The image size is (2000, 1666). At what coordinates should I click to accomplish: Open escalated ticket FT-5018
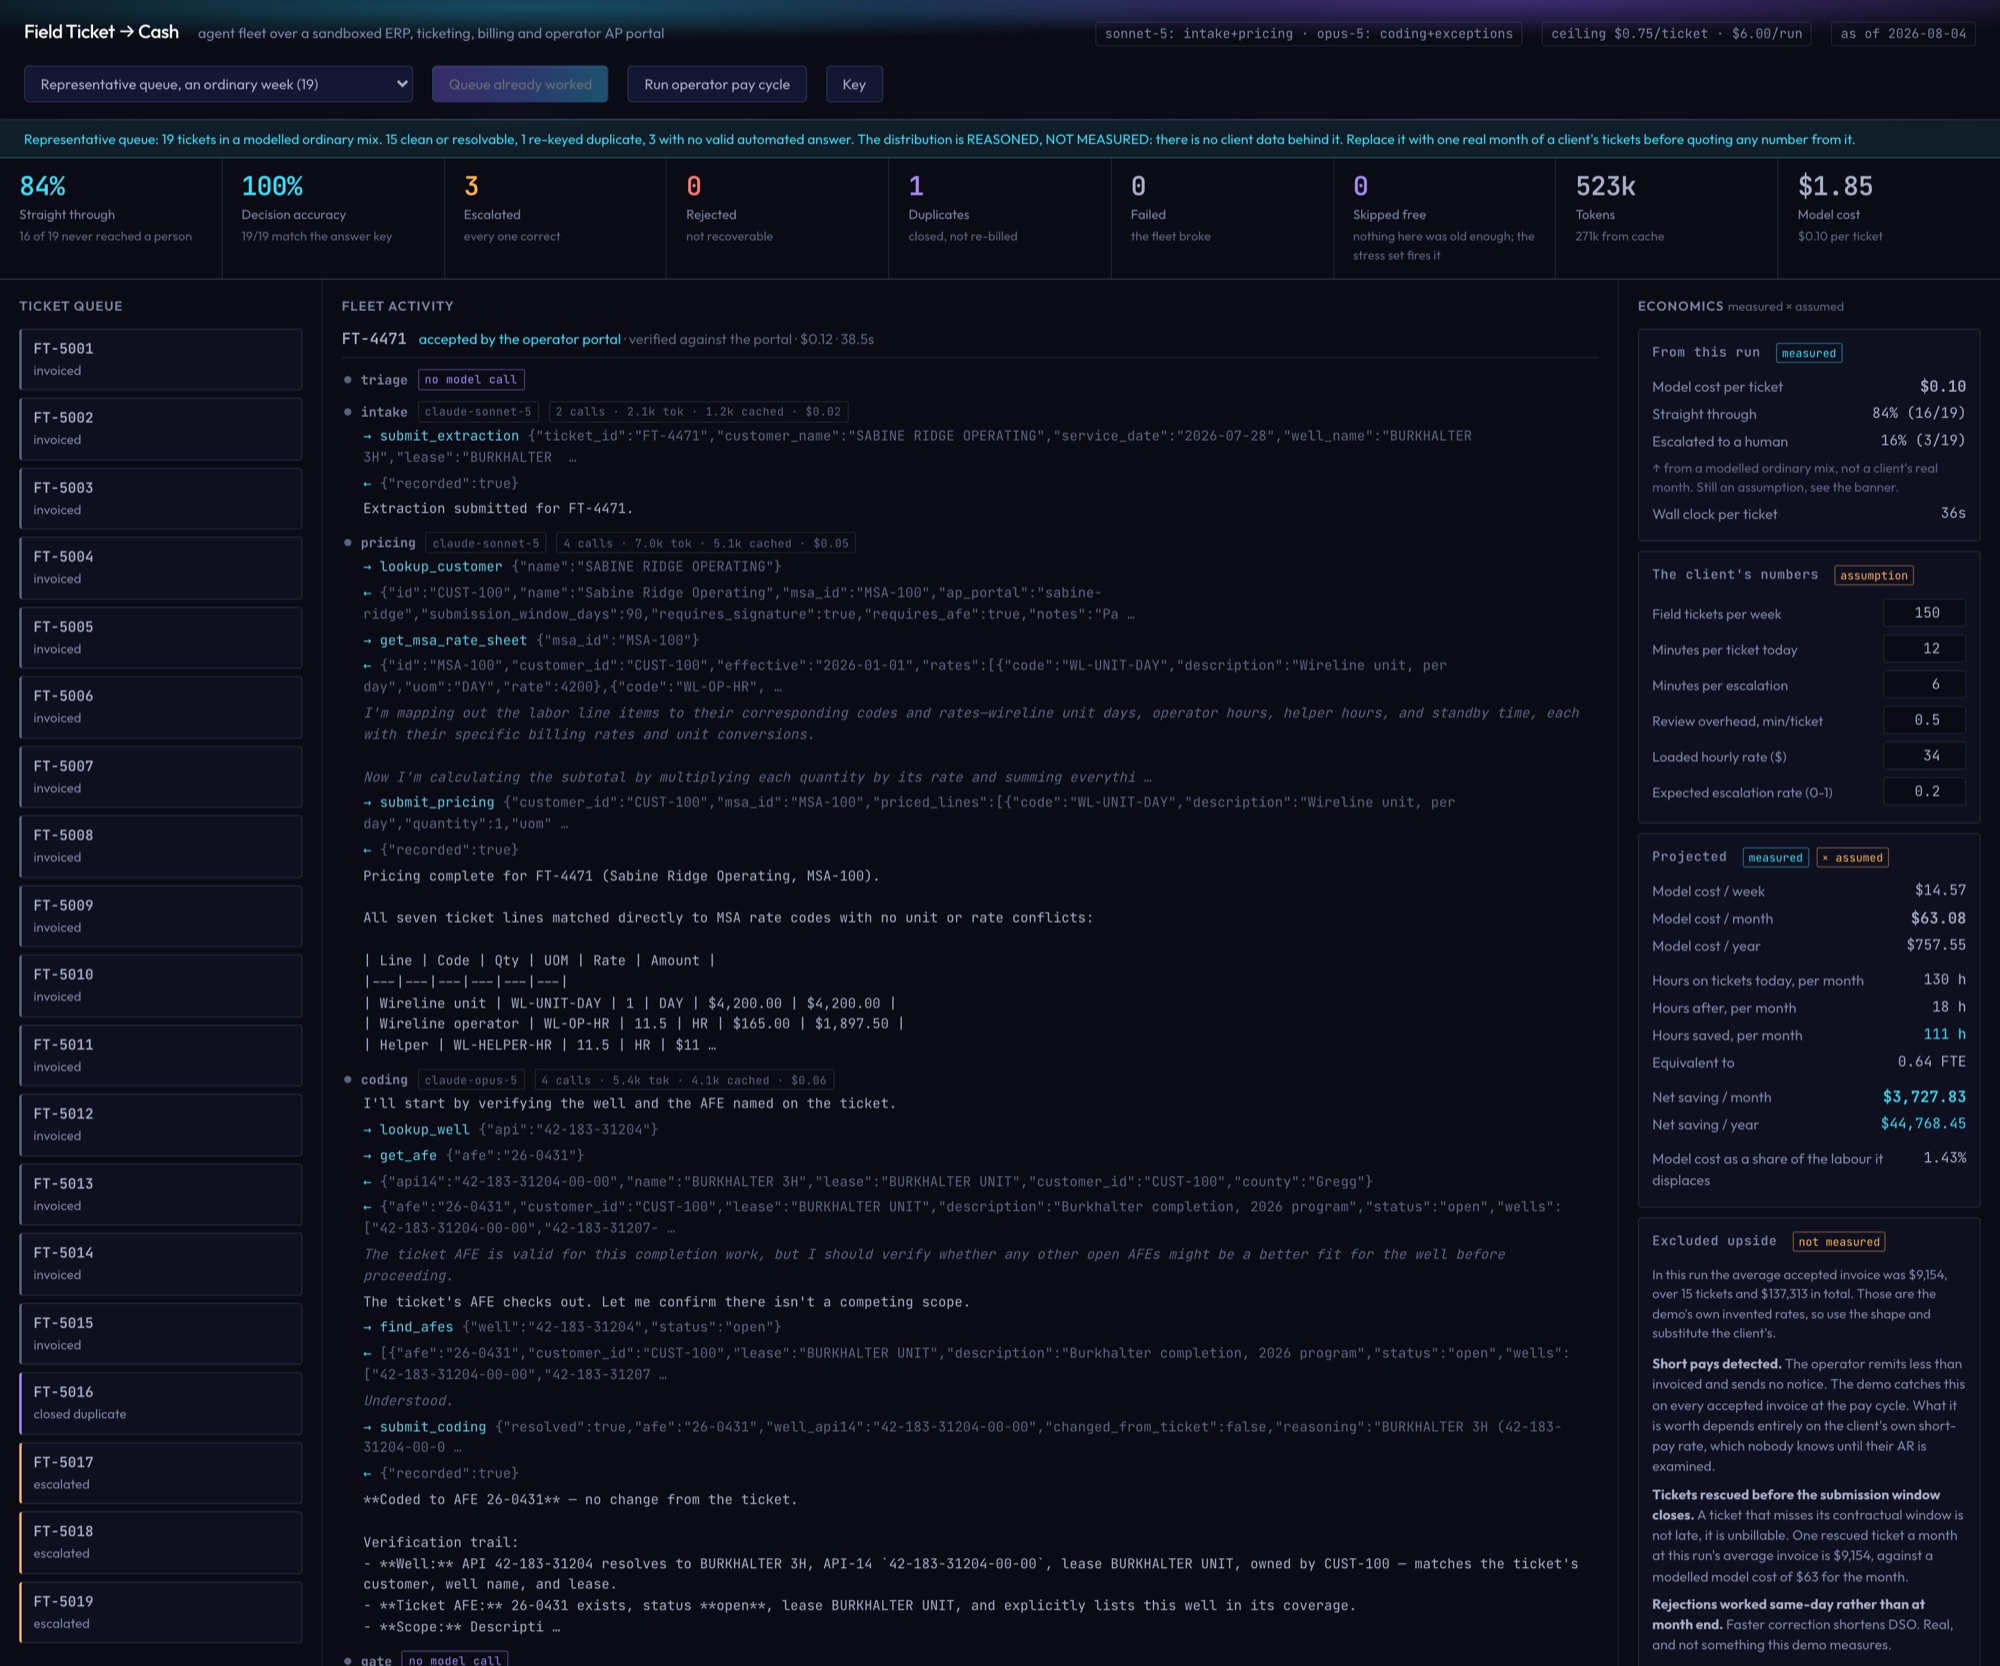pyautogui.click(x=160, y=1541)
